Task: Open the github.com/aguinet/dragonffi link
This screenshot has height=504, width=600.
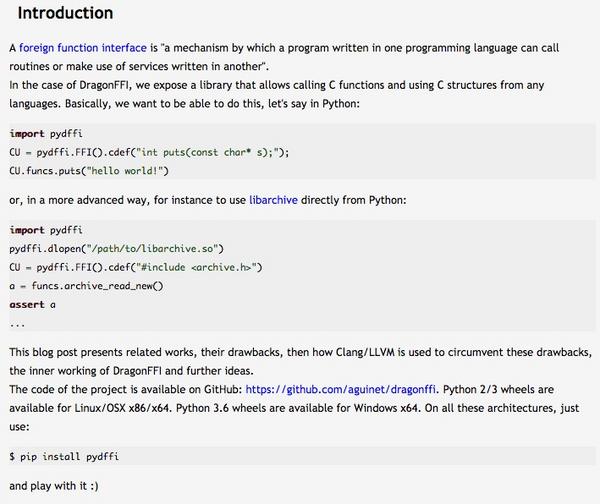Action: point(340,390)
